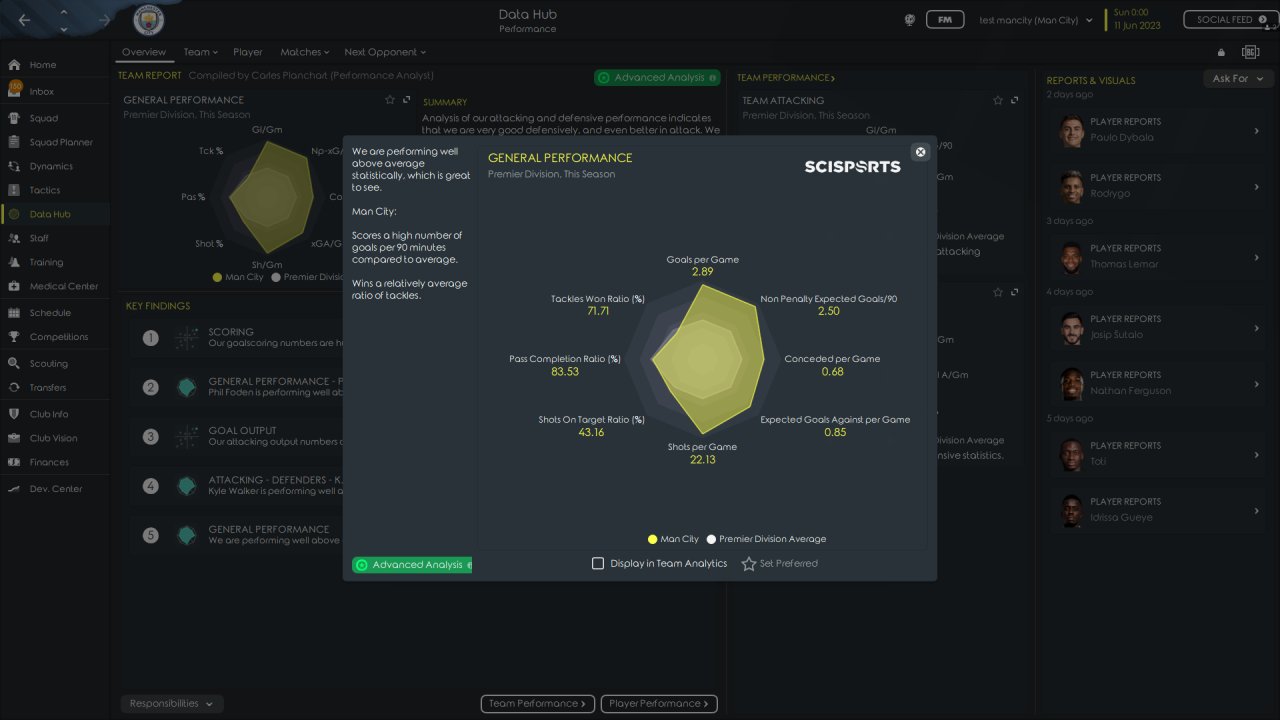Follow the Team Performance heading link

[x=786, y=77]
